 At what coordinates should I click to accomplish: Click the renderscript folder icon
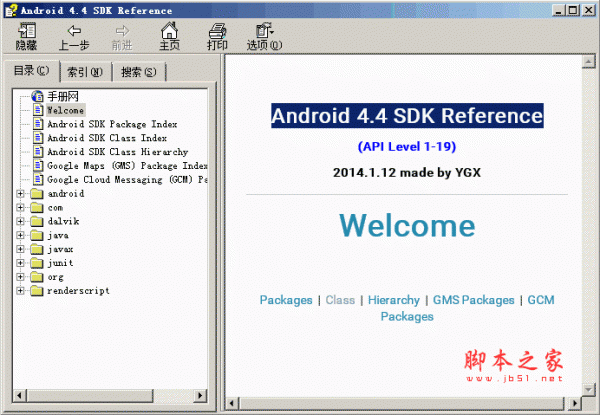[37, 291]
